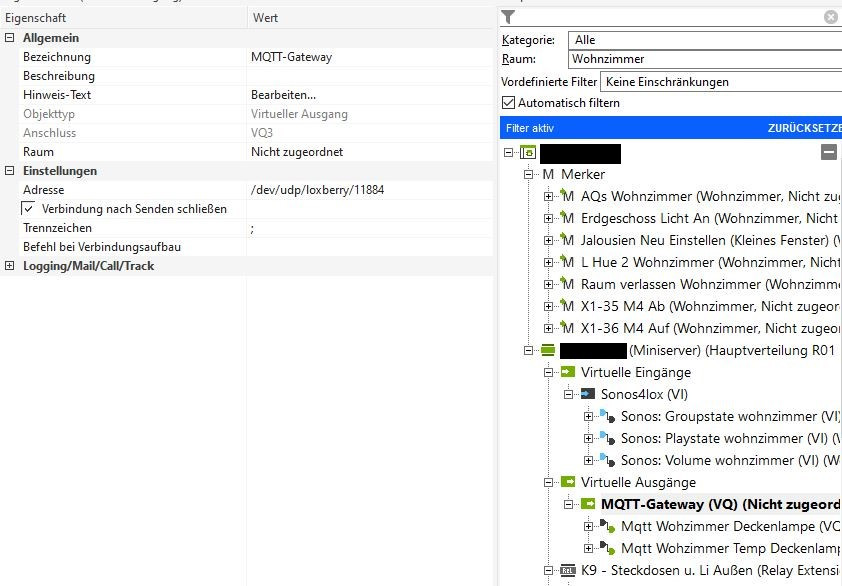The width and height of the screenshot is (842, 586).
Task: Select the Erdgeschoss Licht An tree row
Action: coord(709,218)
